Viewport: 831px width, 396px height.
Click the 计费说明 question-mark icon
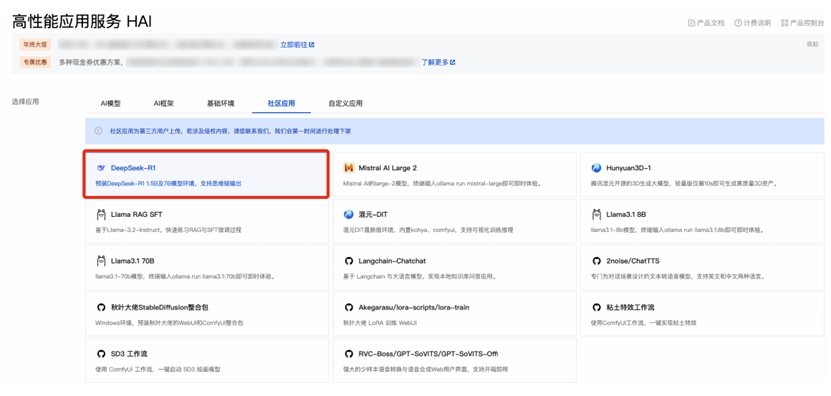tap(737, 23)
